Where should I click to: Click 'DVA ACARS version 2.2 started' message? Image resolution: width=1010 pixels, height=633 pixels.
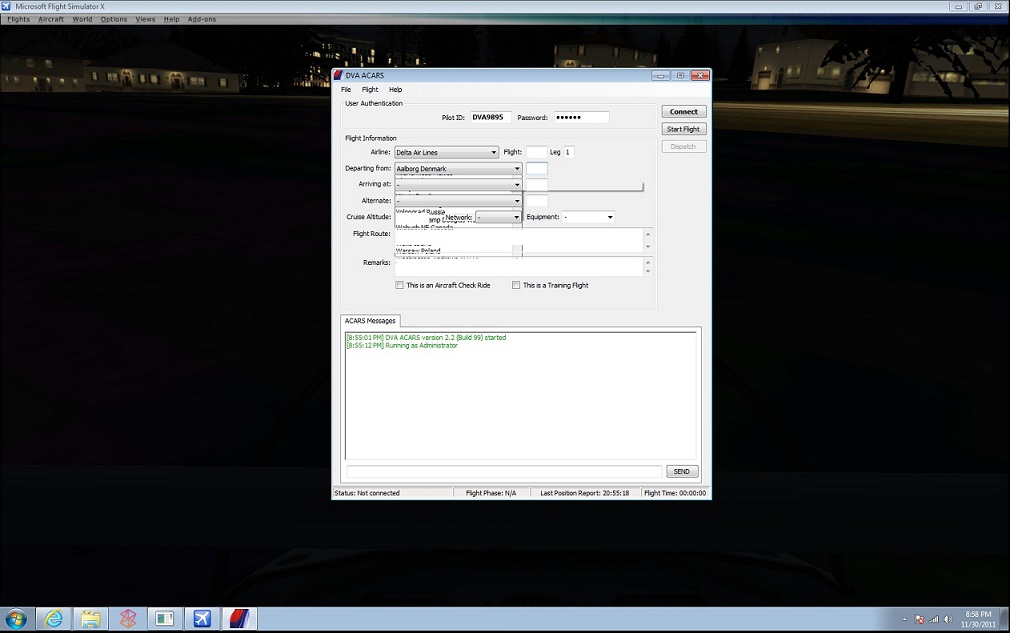click(426, 337)
